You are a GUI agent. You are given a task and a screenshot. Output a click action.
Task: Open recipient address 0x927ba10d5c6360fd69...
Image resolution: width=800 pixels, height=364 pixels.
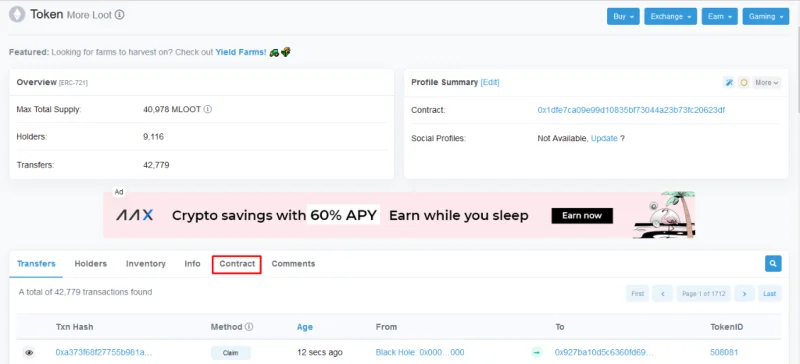point(604,352)
